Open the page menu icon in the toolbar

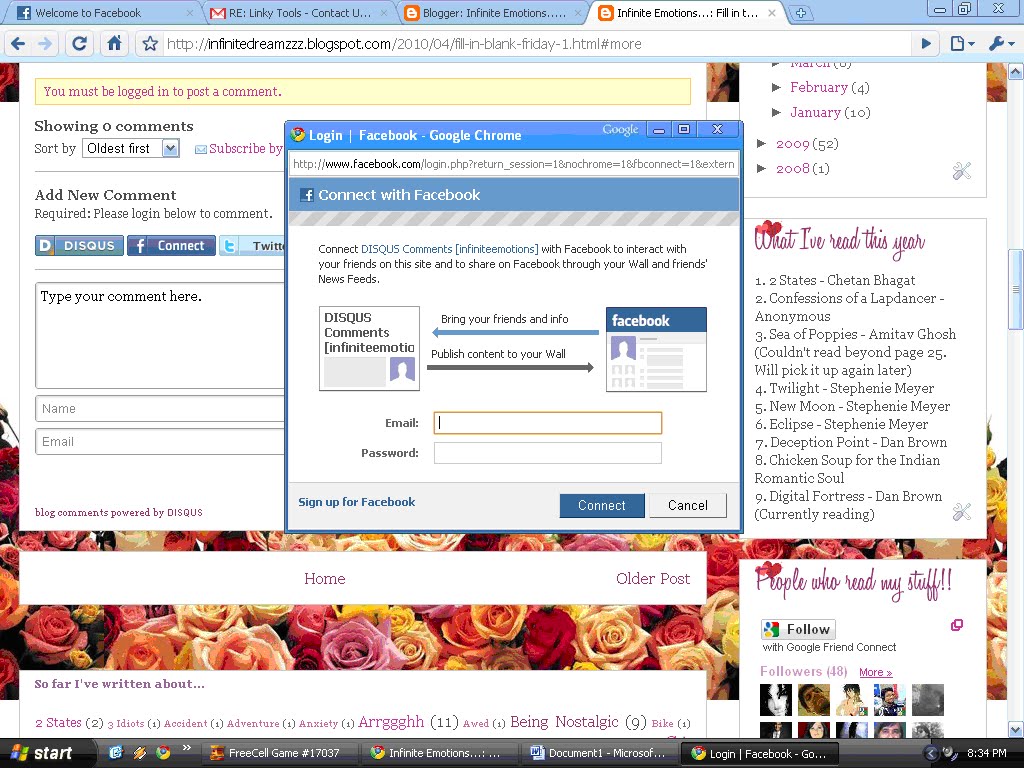click(961, 44)
